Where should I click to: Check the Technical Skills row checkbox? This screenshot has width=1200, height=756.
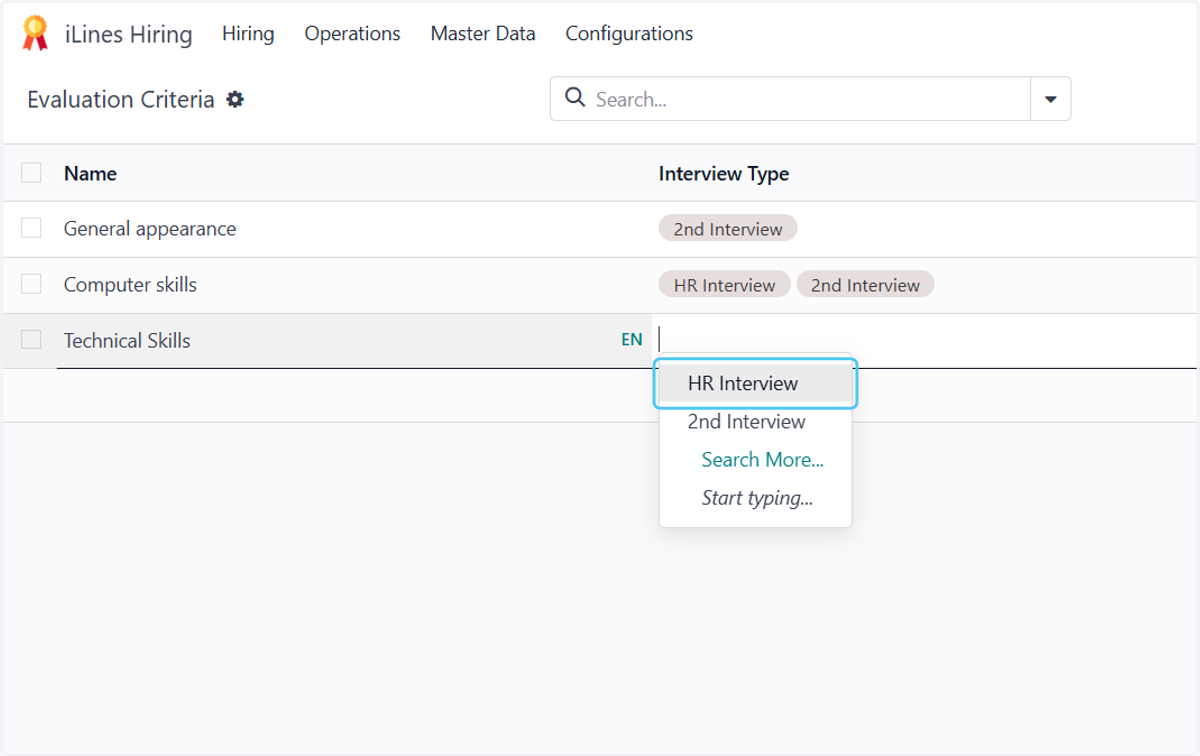point(31,340)
